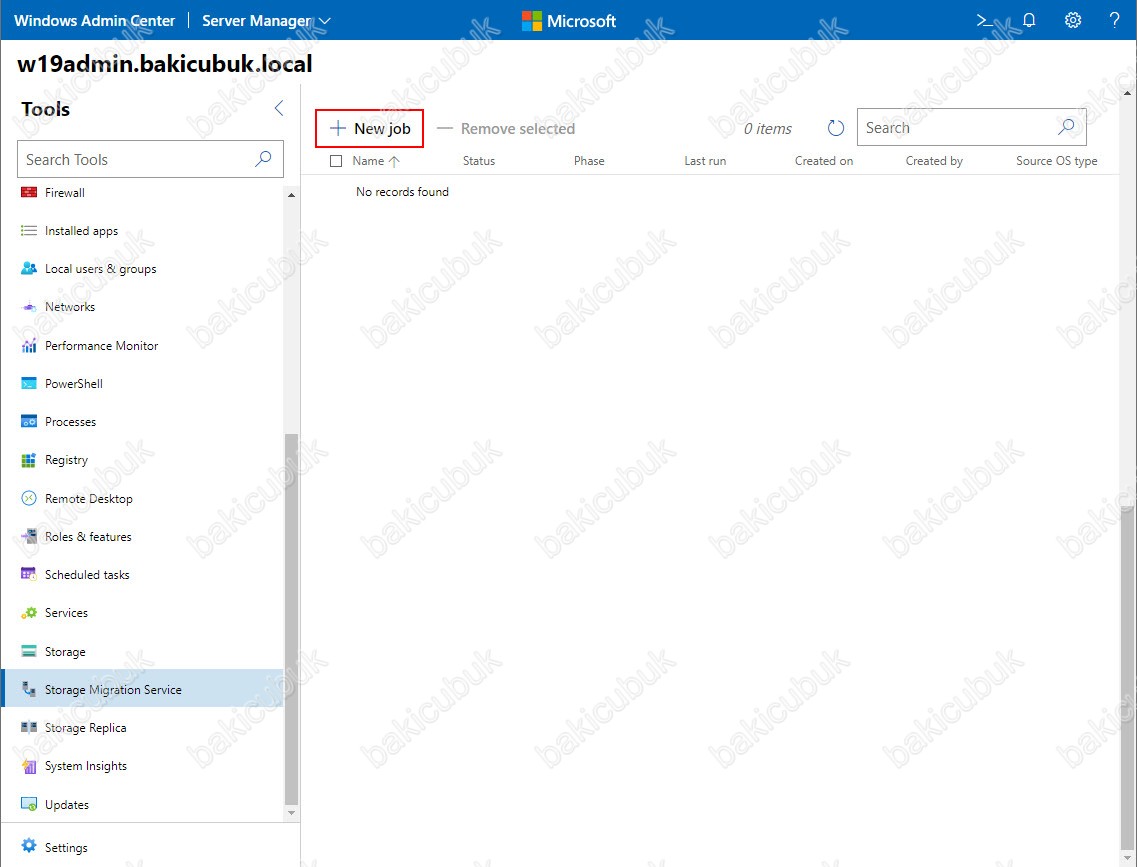Screen dimensions: 1137x867
Task: Open the Updates tool label
Action: pos(67,805)
